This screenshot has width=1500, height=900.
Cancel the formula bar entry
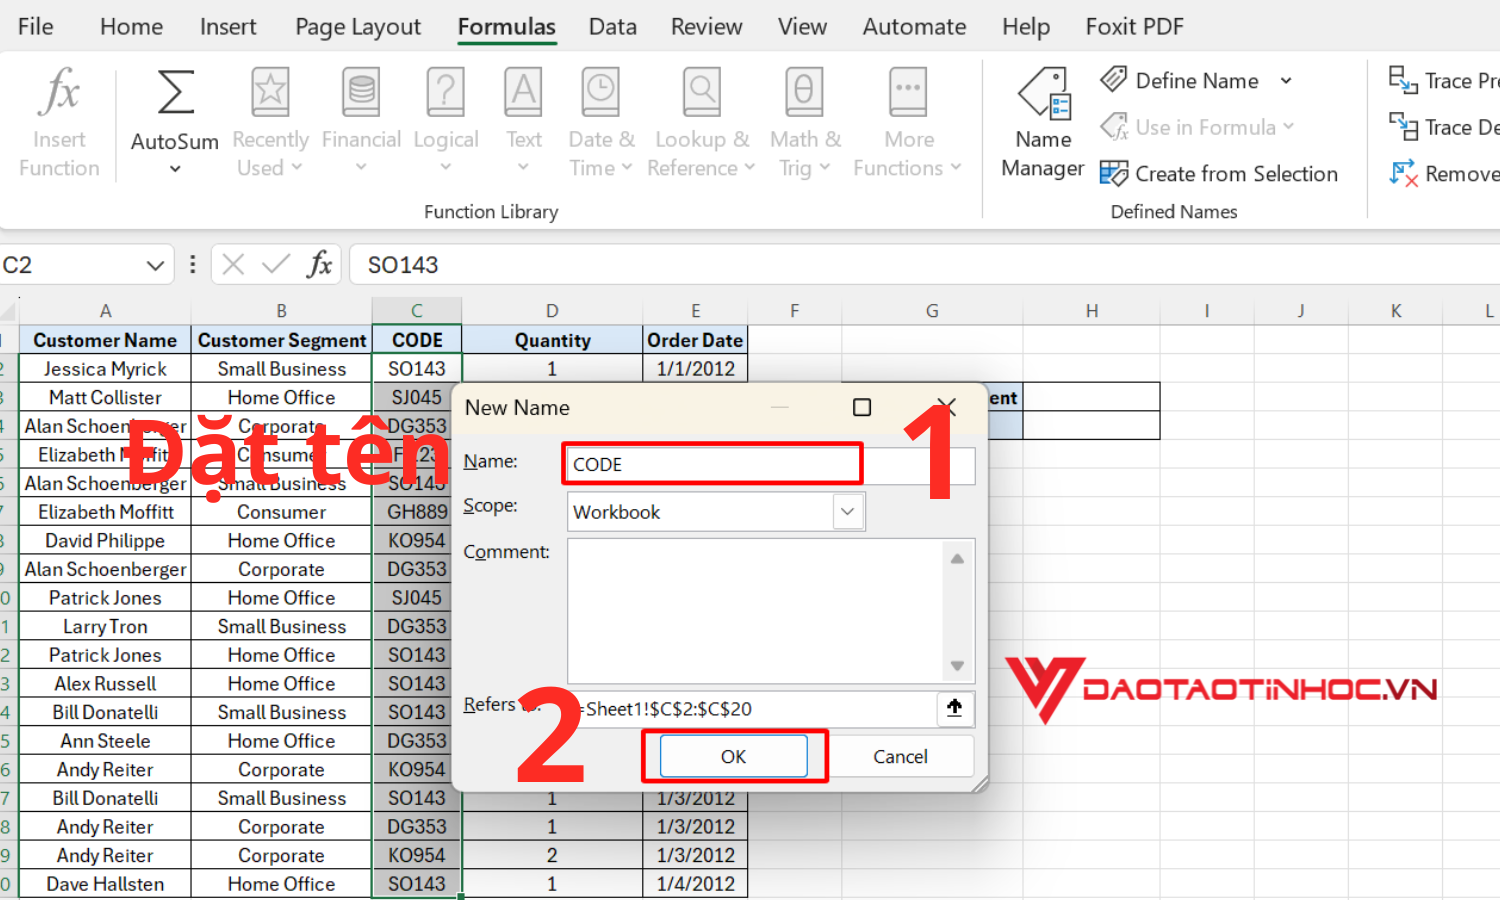(233, 265)
